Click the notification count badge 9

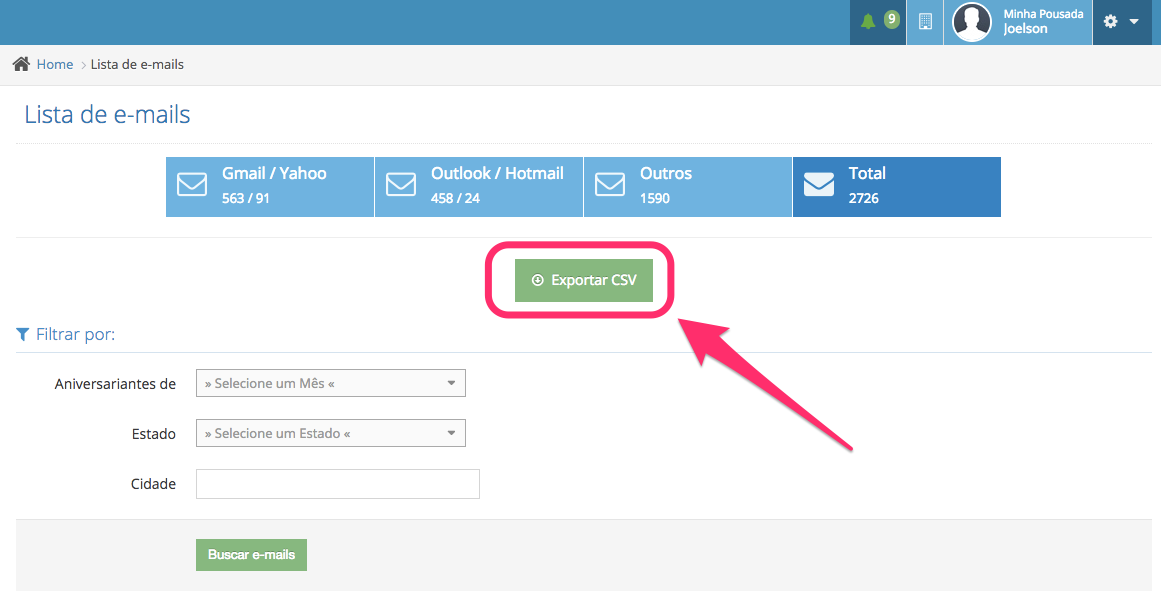pos(891,19)
